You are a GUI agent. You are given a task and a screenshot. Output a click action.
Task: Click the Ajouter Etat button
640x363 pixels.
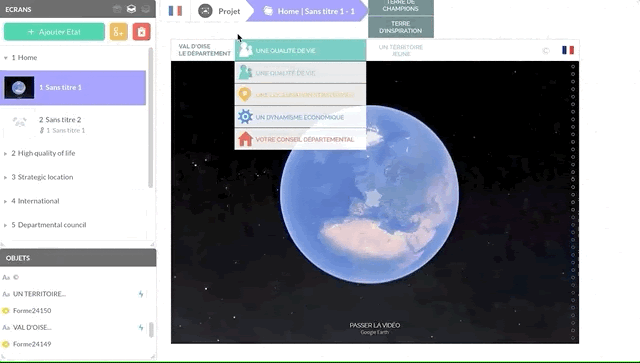tap(54, 32)
